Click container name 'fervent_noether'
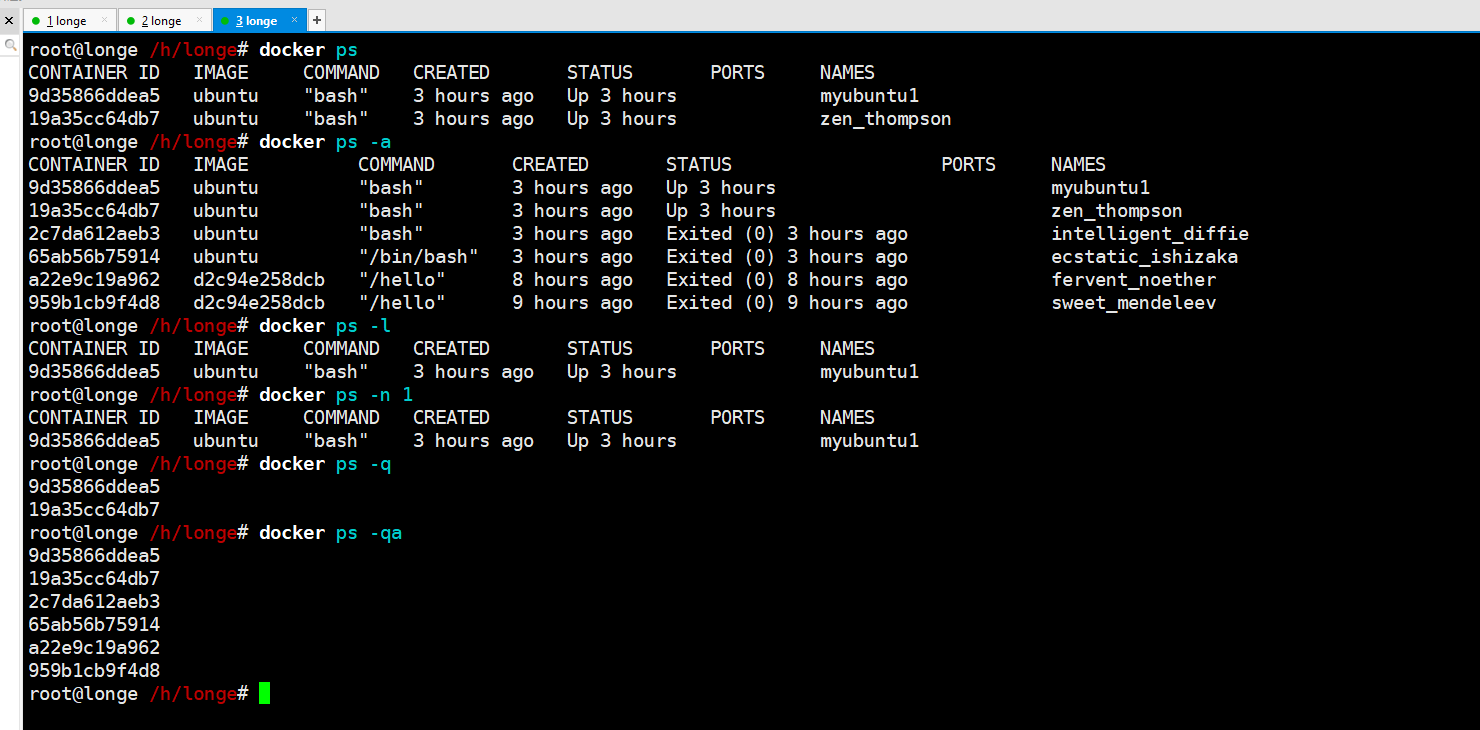Screen dimensions: 1480x730 coord(1134,280)
